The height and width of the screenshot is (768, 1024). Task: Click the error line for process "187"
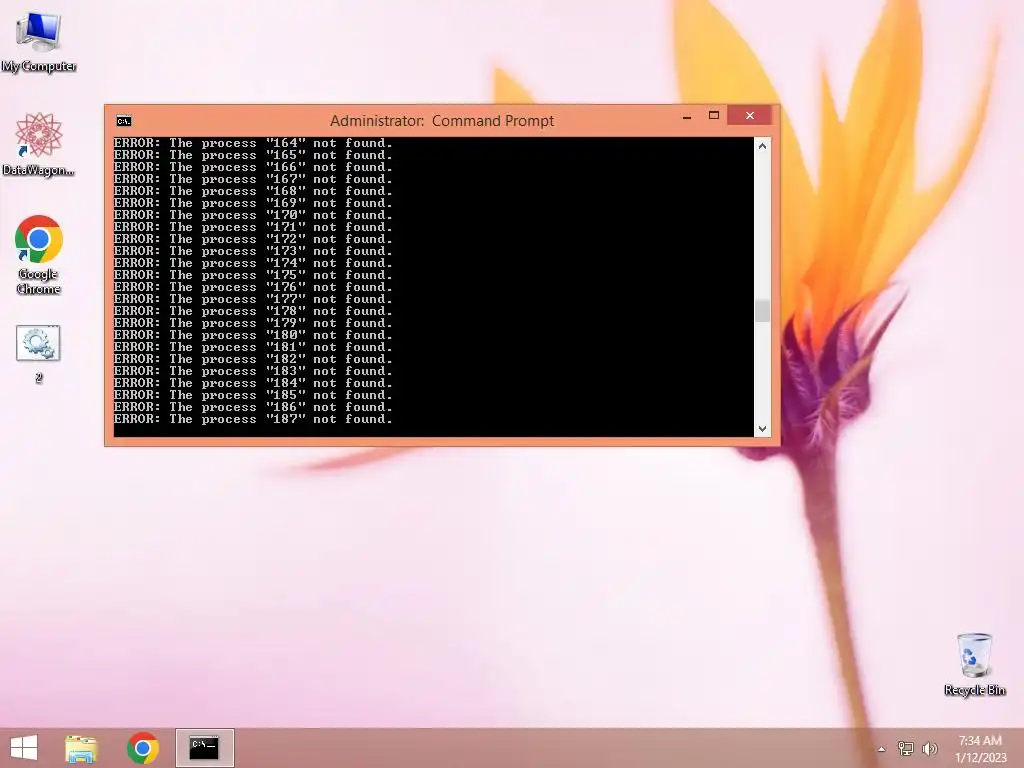tap(253, 419)
